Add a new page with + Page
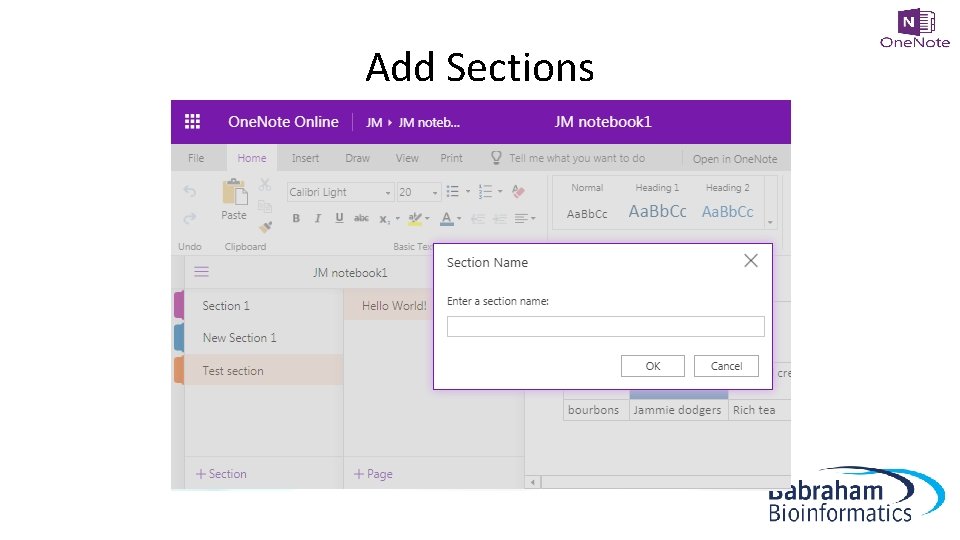960x540 pixels. 373,474
